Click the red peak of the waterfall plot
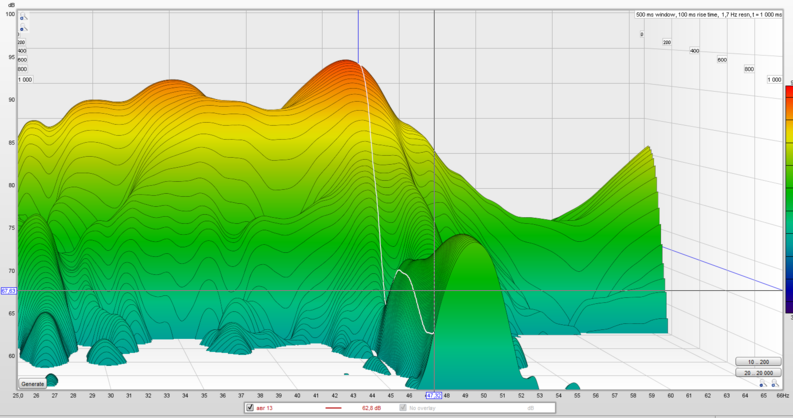Viewport: 793px width, 418px height. (x=346, y=65)
